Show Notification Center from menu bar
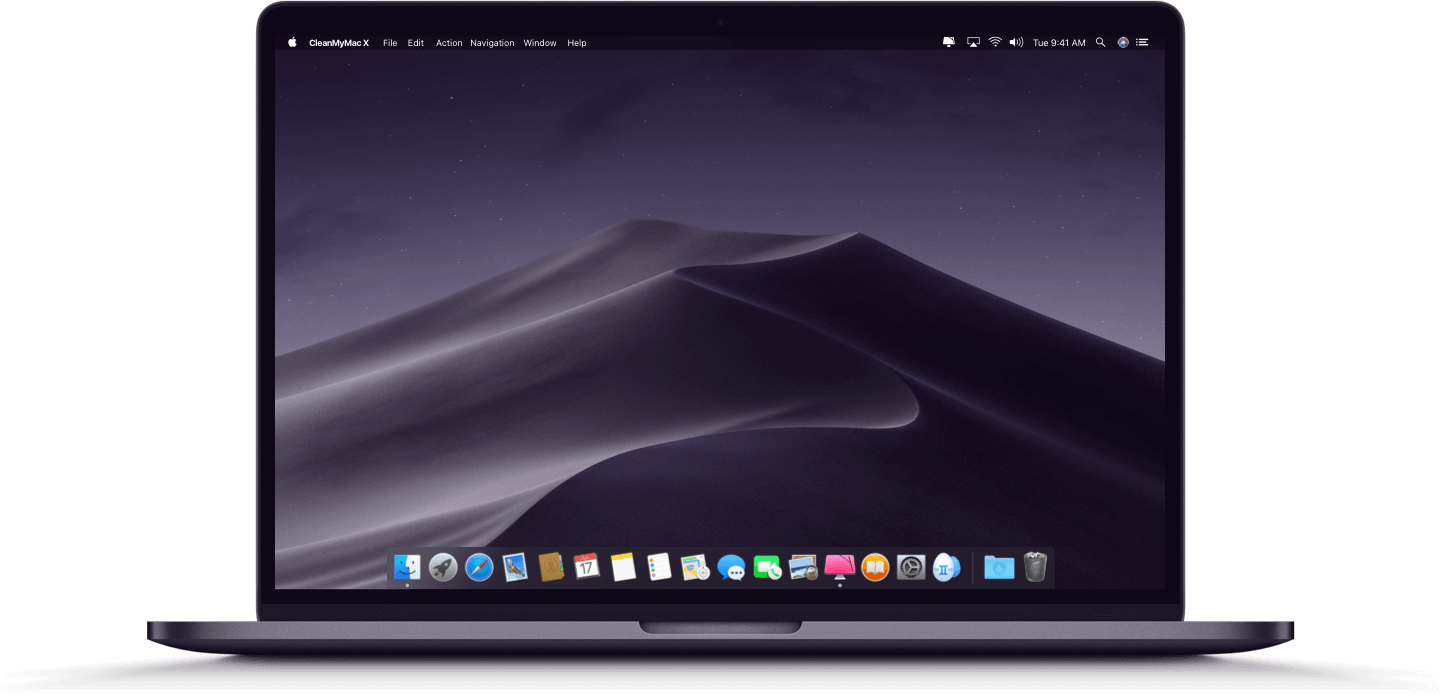 (x=1142, y=43)
